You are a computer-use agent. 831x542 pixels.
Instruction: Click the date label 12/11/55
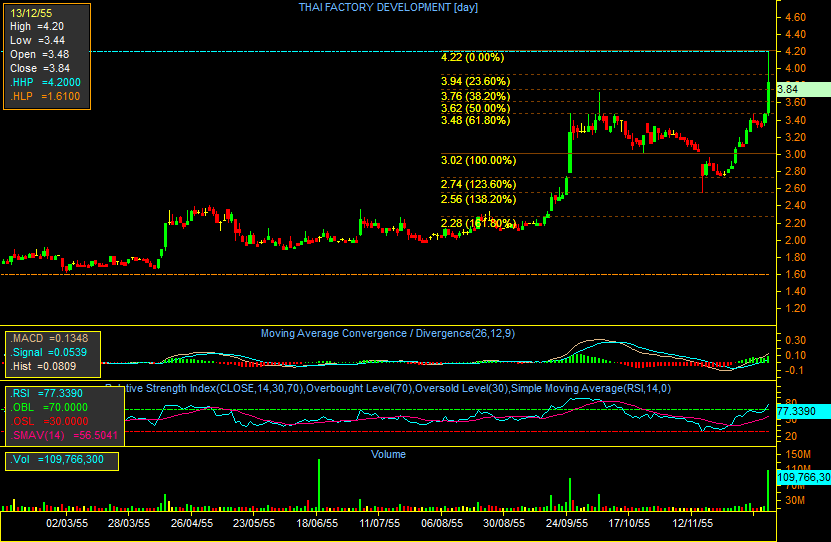(x=692, y=523)
